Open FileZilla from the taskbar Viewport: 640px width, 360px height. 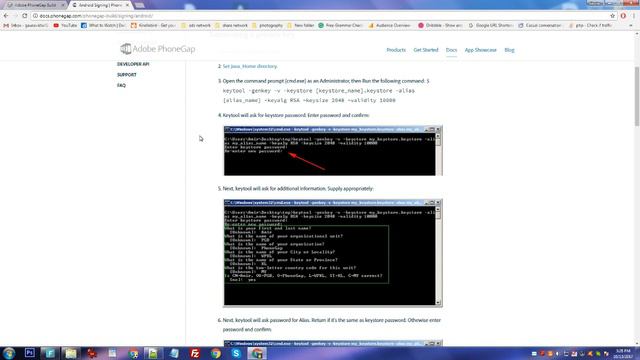tap(195, 353)
